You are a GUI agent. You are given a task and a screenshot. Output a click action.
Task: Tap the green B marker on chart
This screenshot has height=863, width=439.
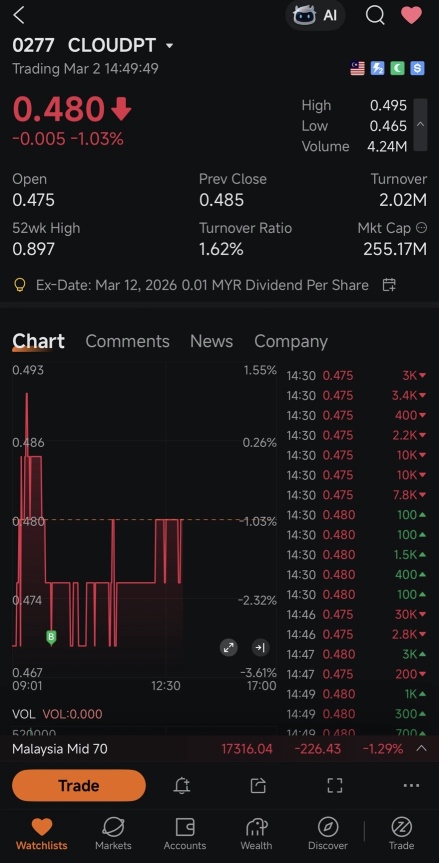click(x=51, y=637)
